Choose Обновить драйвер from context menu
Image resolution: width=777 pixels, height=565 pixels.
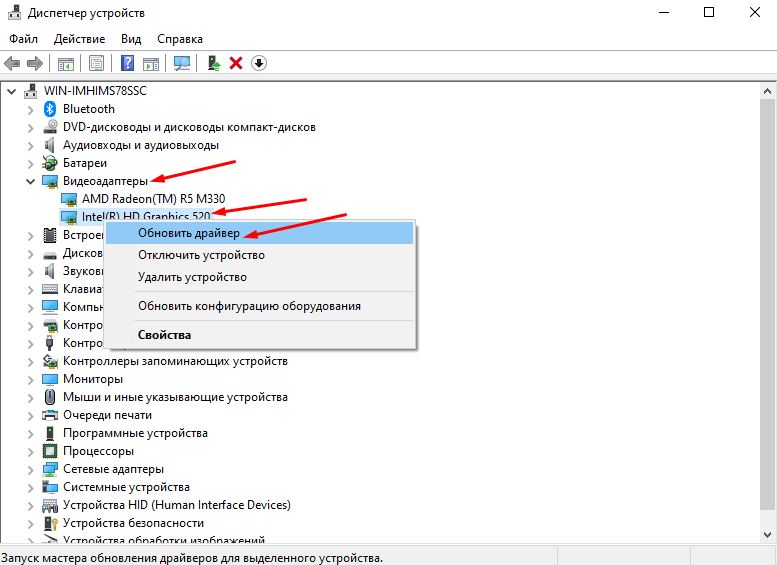[x=259, y=233]
